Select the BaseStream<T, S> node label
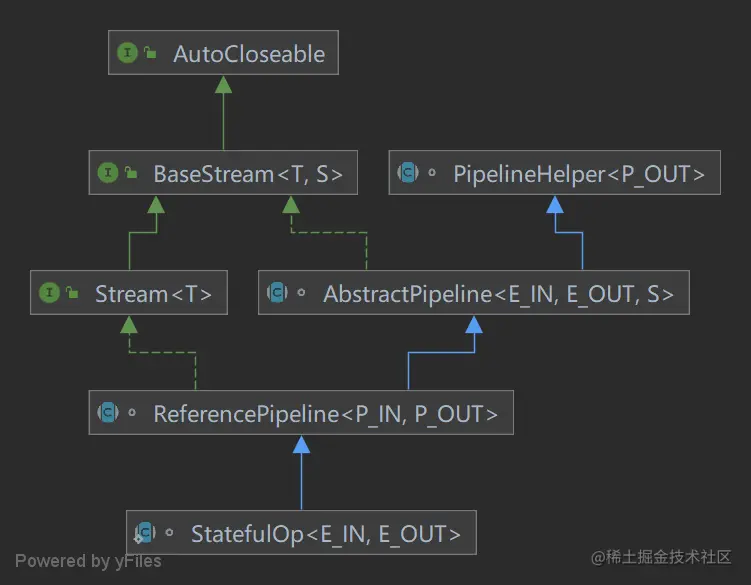751x585 pixels. click(x=248, y=174)
